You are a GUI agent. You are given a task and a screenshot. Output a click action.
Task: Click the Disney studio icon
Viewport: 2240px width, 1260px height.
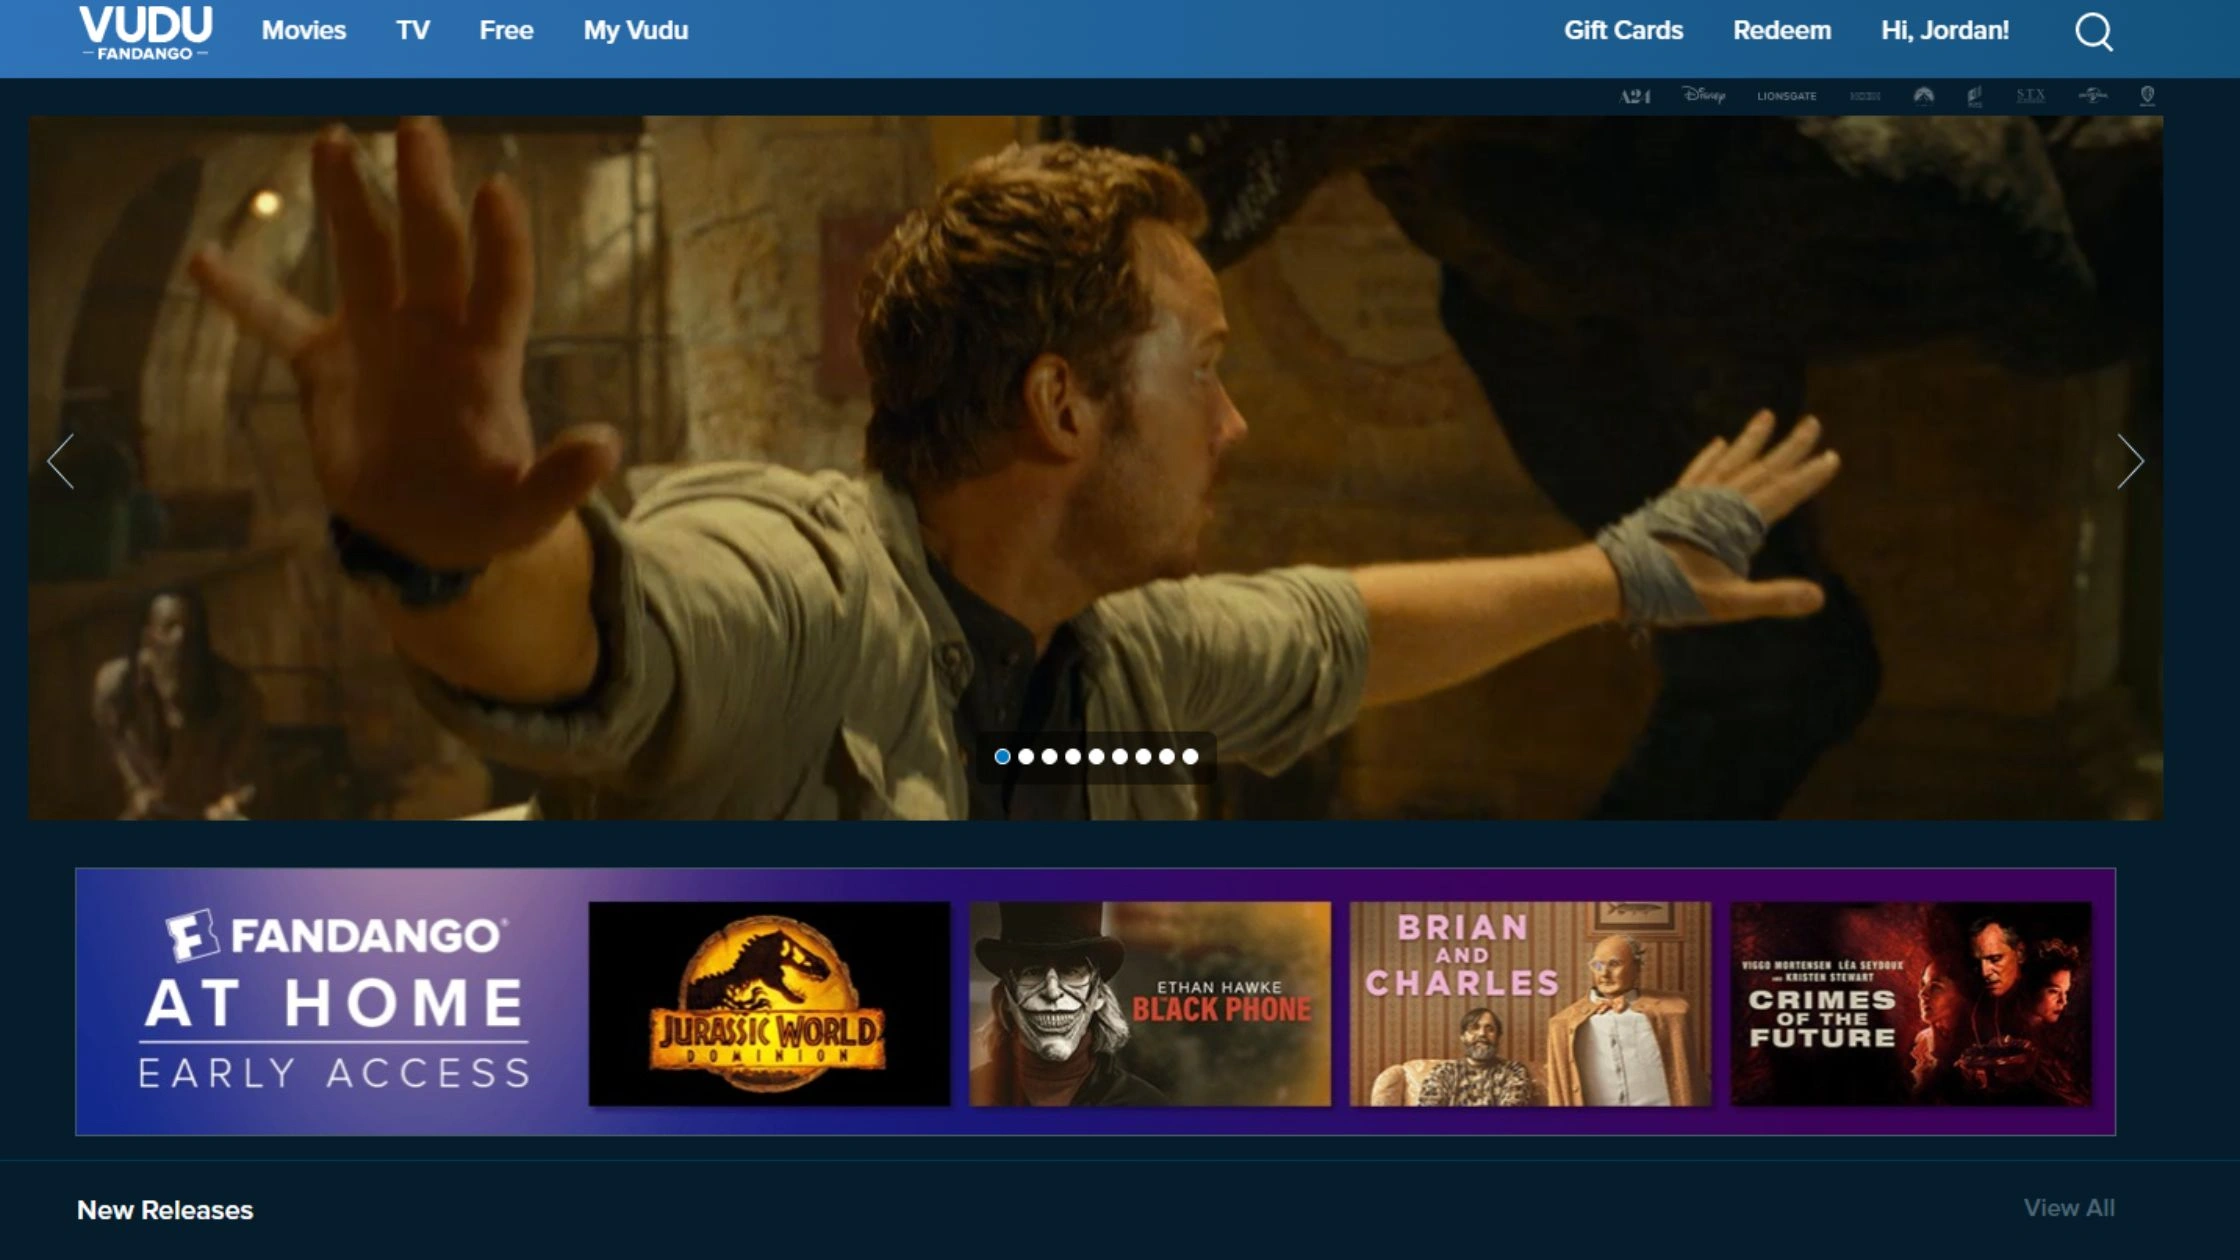[1704, 95]
